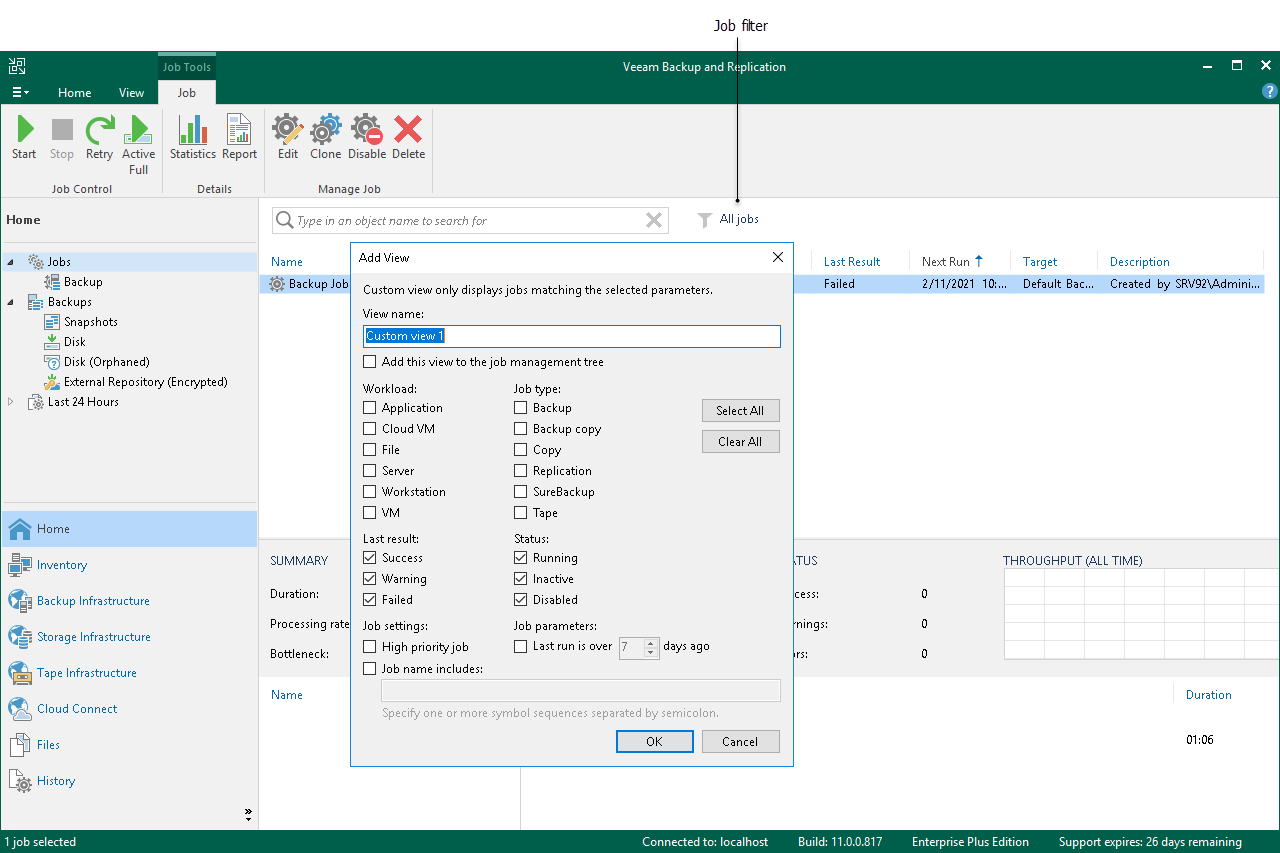The height and width of the screenshot is (853, 1280).
Task: Increase the days ago spinner value
Action: (651, 642)
